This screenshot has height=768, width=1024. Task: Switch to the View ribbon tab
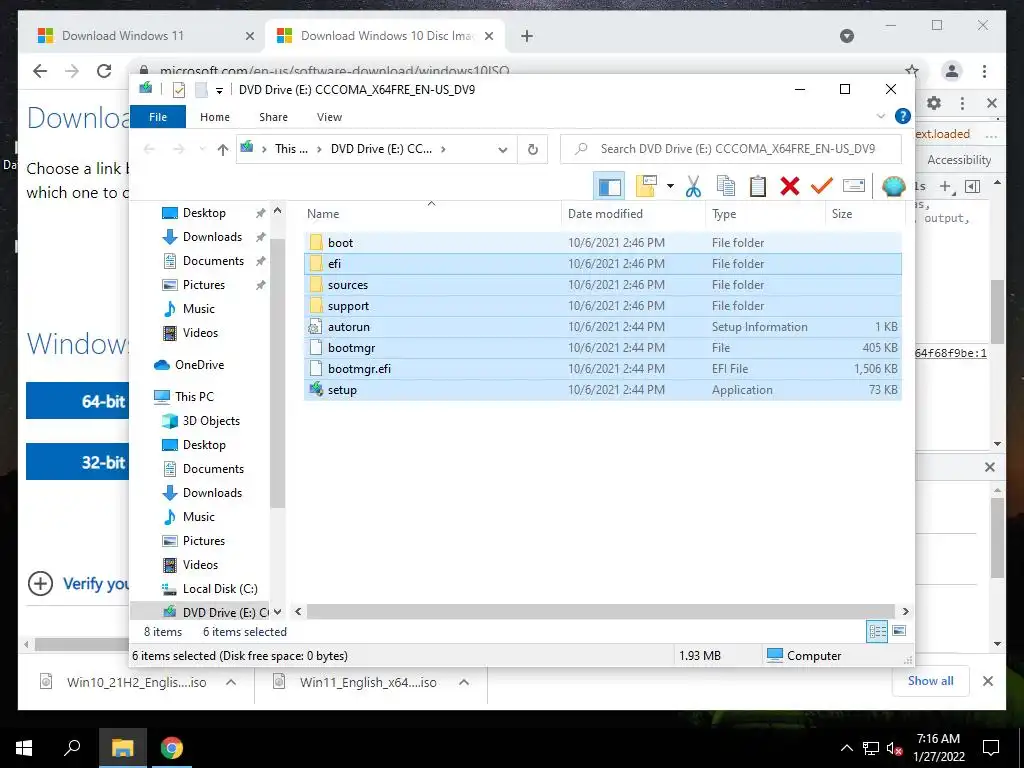pyautogui.click(x=329, y=117)
